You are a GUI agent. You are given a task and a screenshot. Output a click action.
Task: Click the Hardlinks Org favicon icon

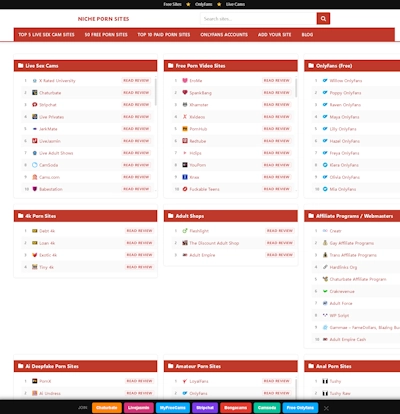(x=325, y=267)
